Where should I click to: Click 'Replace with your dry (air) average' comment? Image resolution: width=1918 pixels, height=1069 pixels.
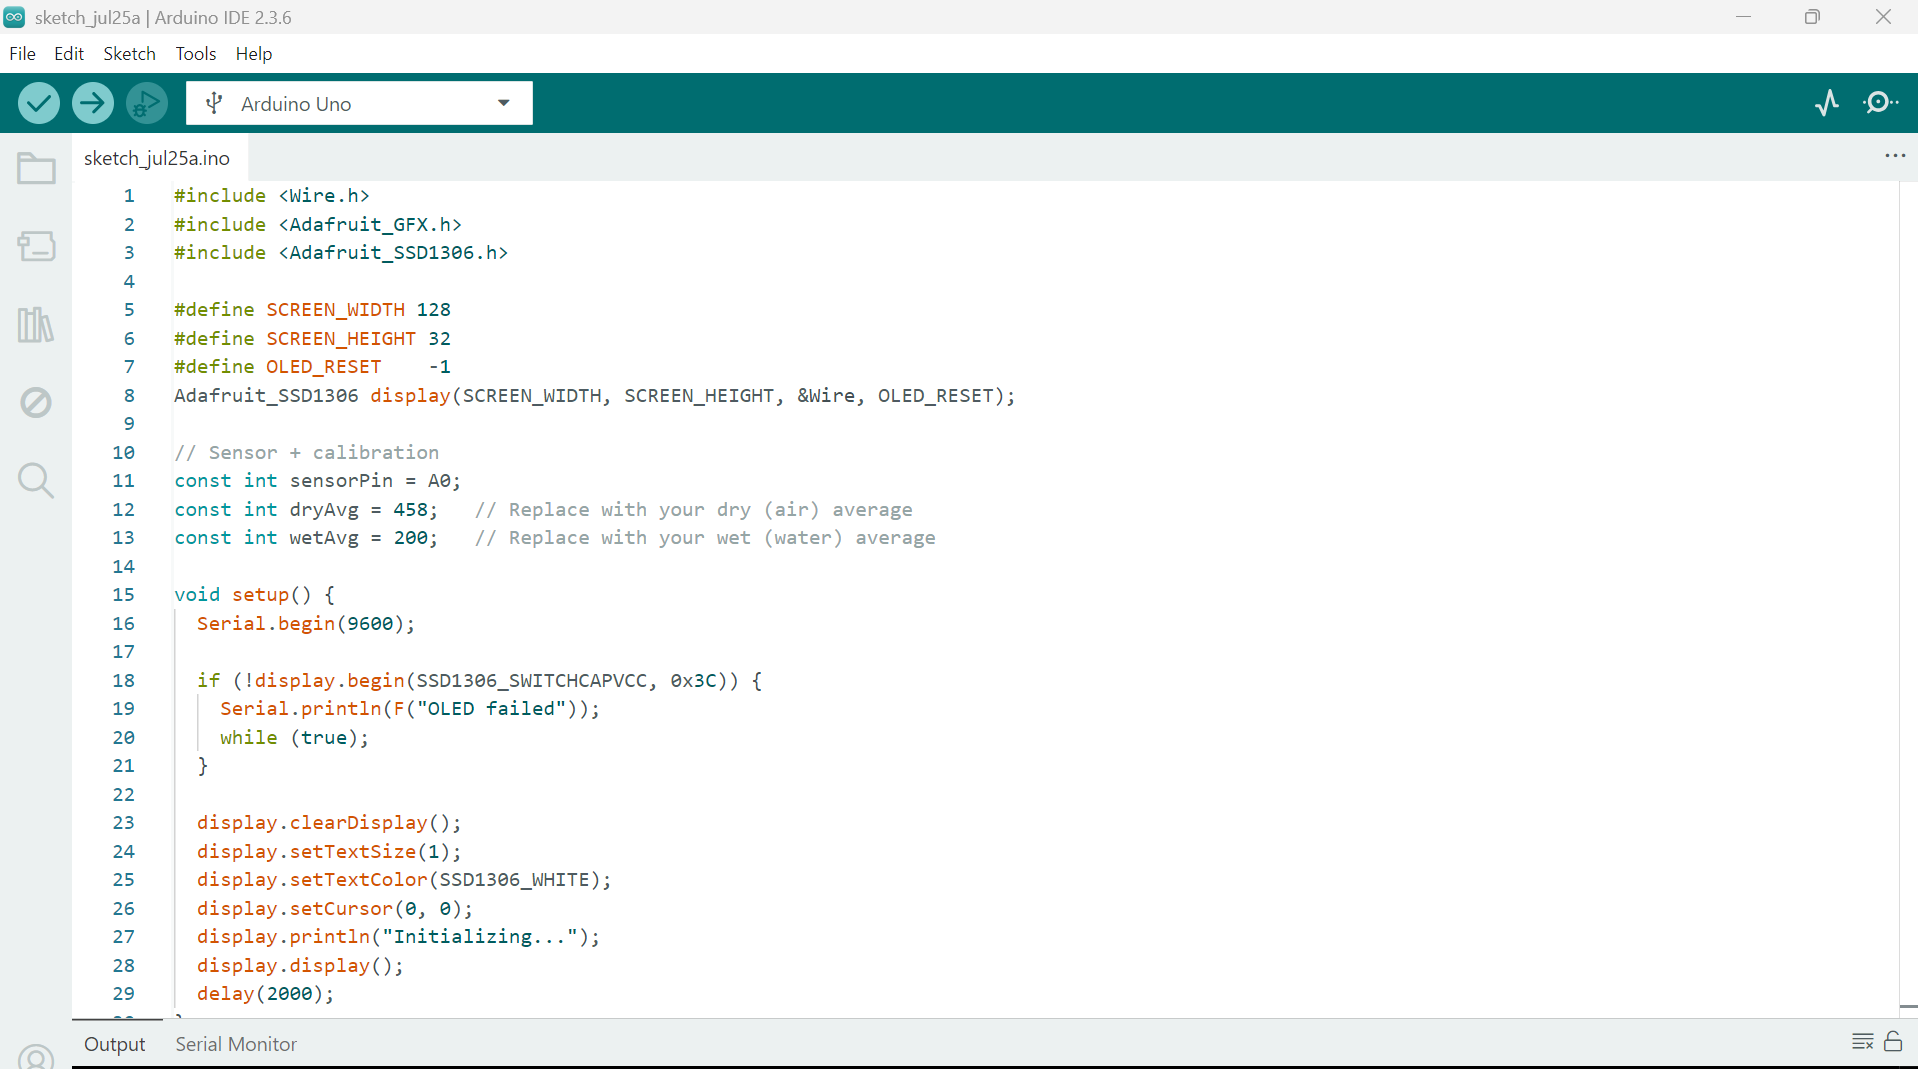click(694, 510)
